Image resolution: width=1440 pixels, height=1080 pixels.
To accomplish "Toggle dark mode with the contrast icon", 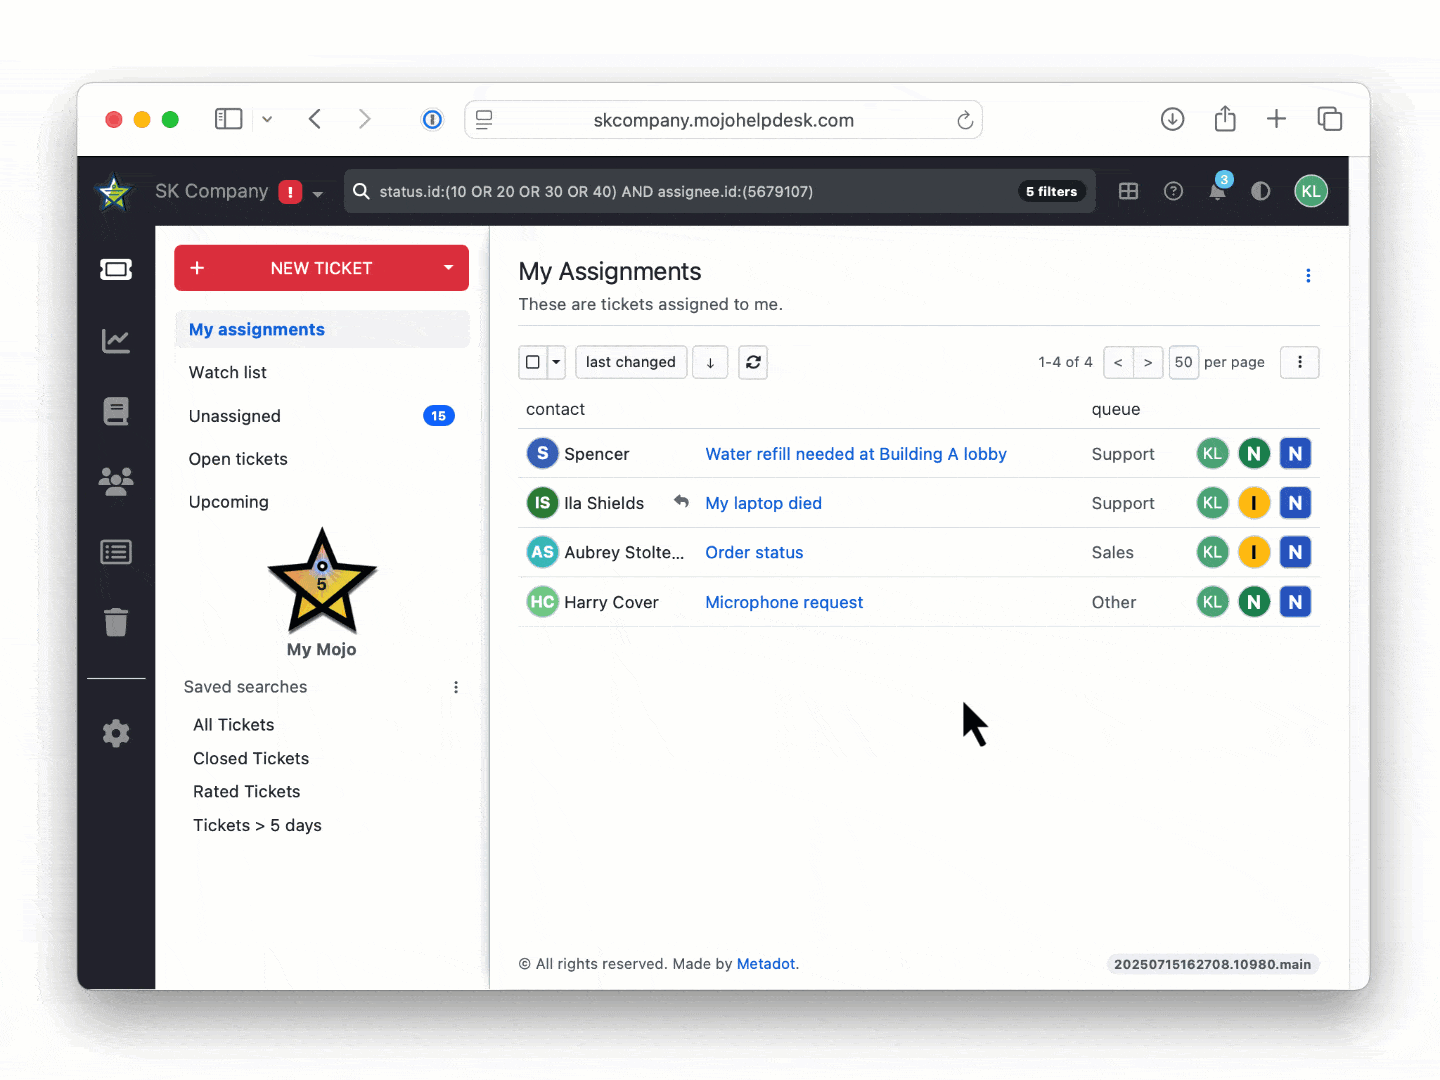I will [x=1261, y=191].
